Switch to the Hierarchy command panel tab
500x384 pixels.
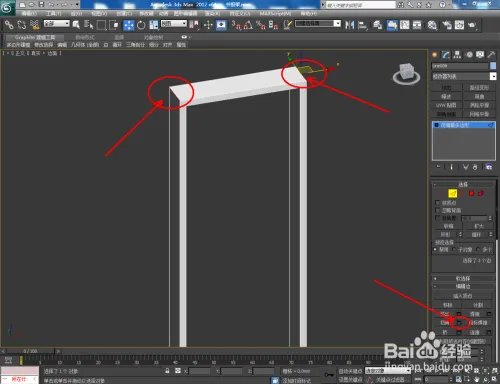click(457, 55)
